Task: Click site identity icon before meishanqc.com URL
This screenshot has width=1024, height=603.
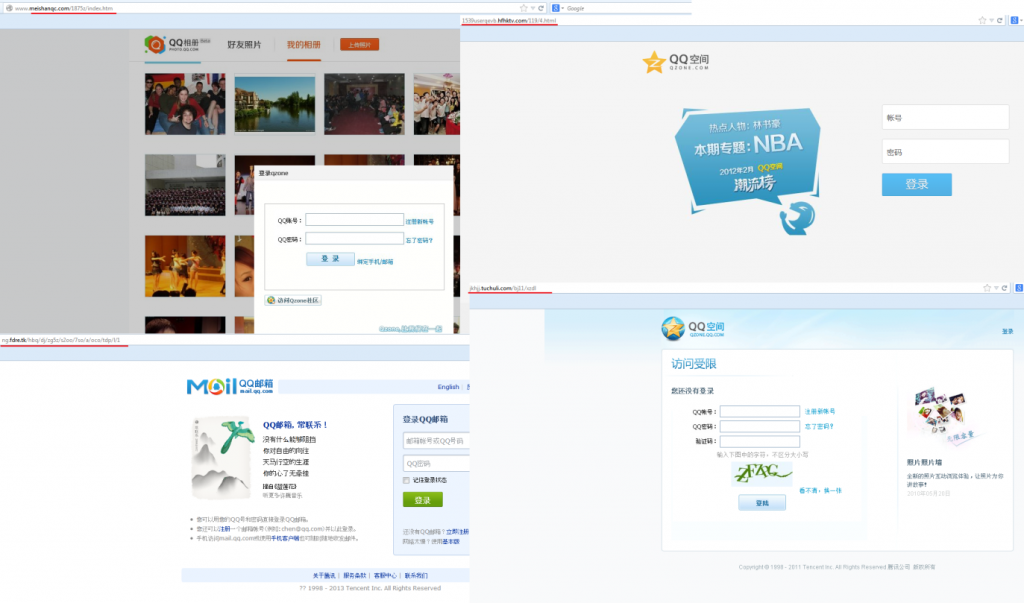Action: point(9,8)
